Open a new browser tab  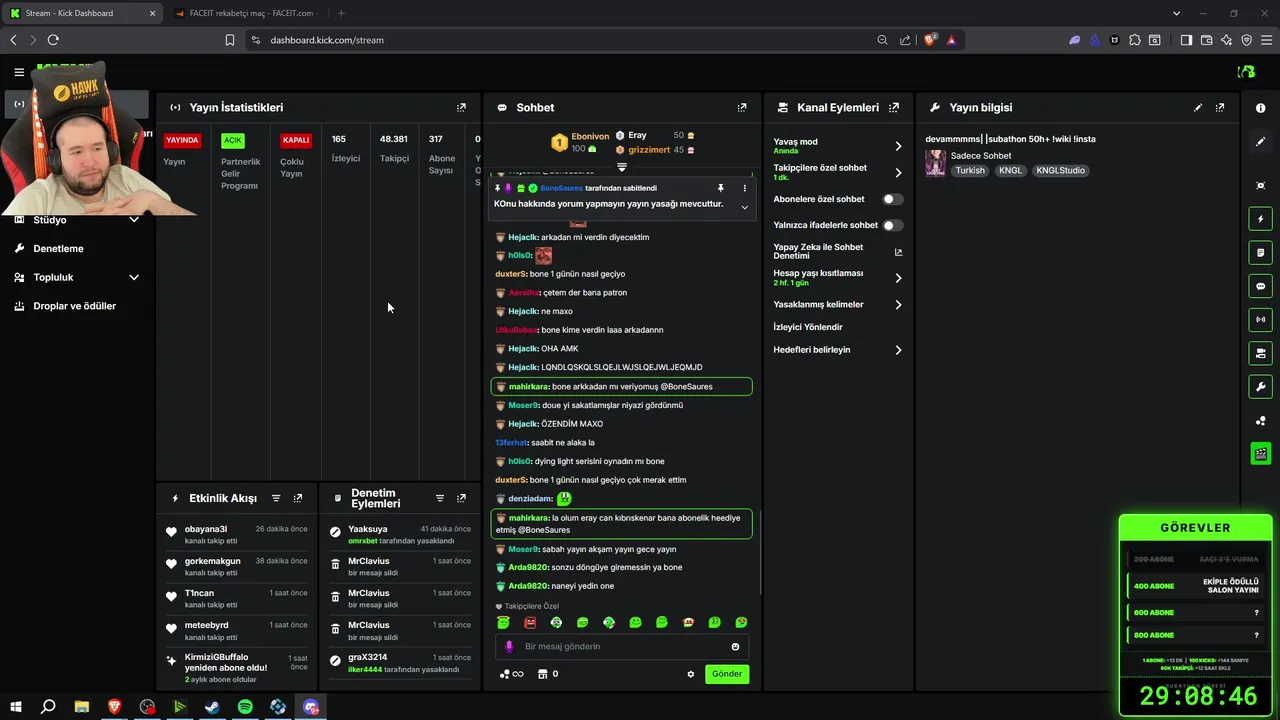point(341,13)
